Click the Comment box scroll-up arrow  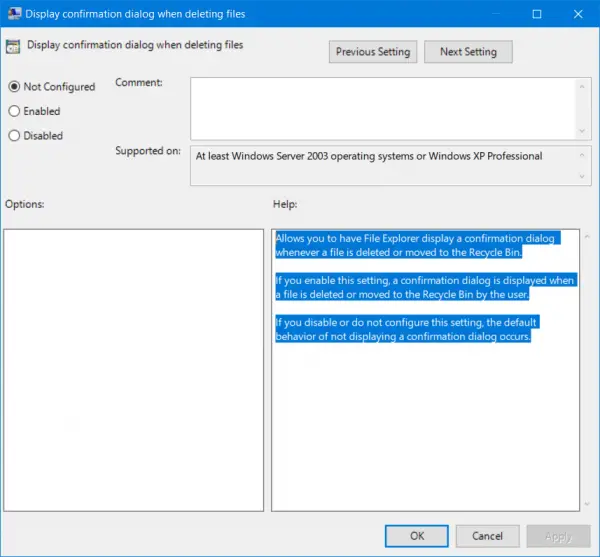click(582, 87)
